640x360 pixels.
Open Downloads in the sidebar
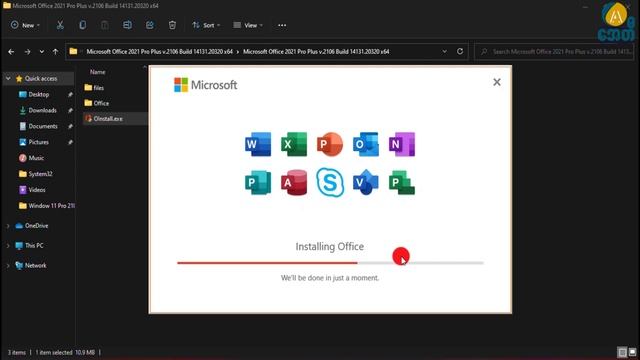coord(42,110)
